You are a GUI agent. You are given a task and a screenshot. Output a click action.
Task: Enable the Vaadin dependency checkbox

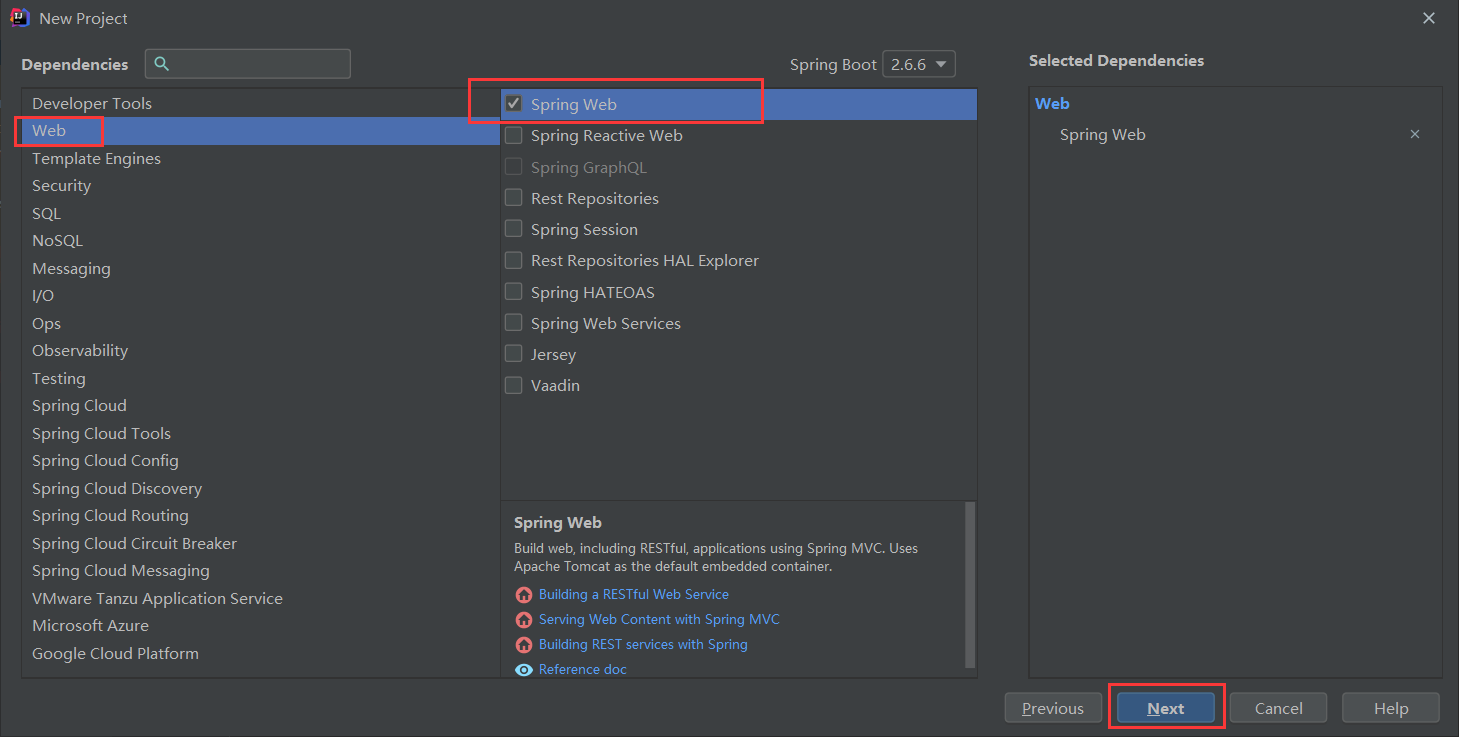[x=514, y=385]
